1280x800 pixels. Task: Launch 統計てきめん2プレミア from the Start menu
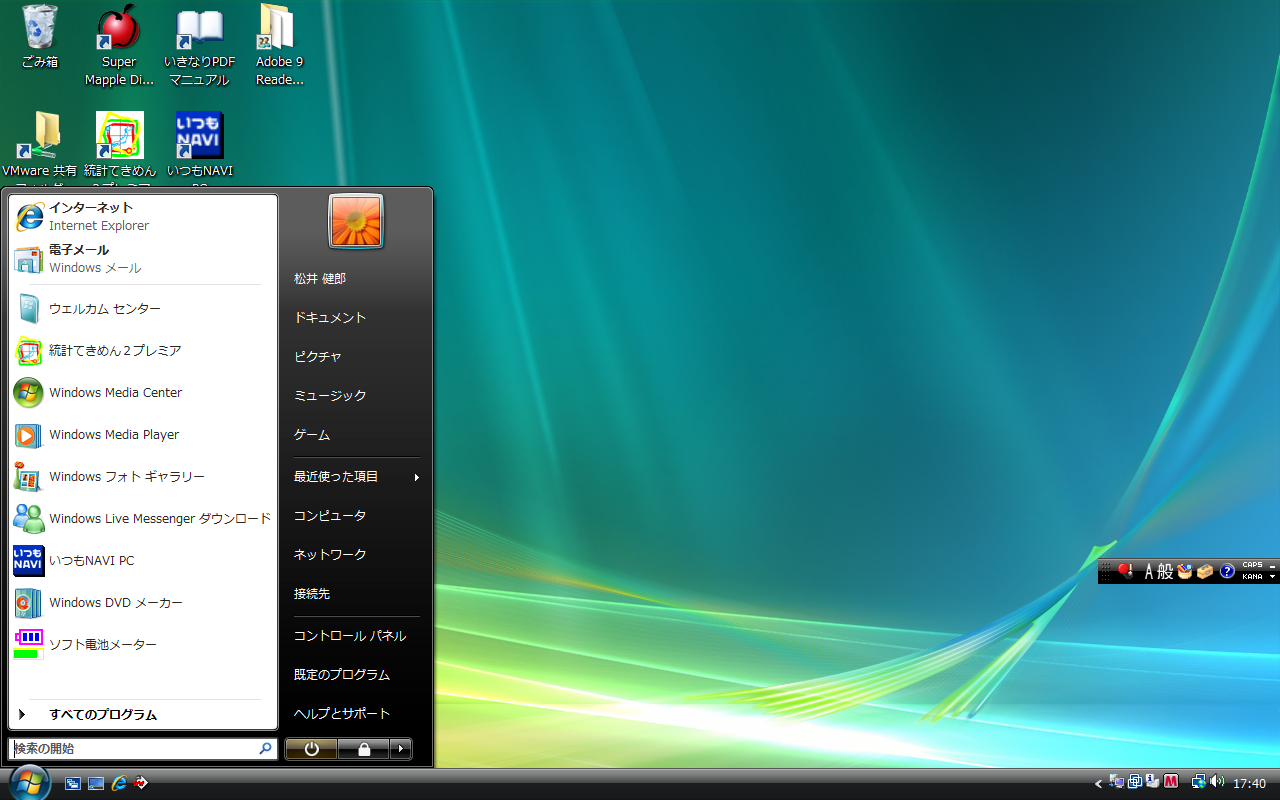point(143,351)
